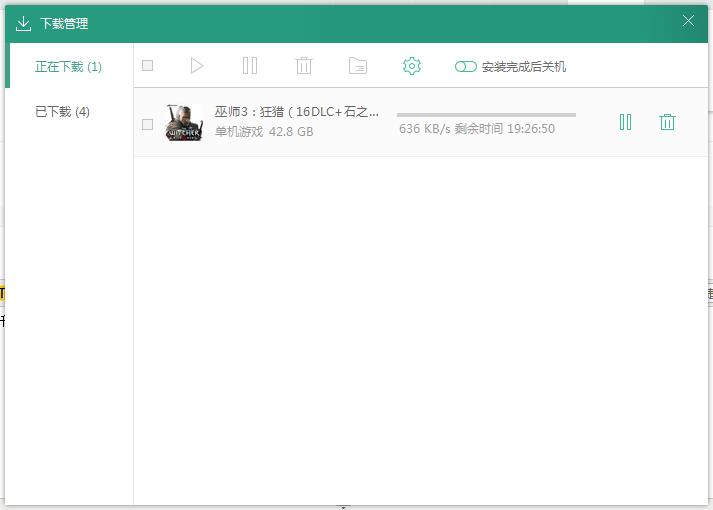Click the toolbar pause-all icon
The image size is (713, 510).
click(250, 66)
